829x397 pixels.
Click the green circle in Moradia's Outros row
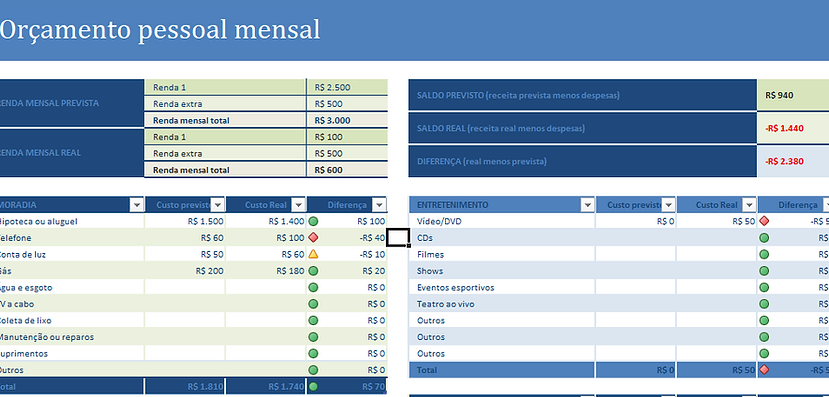(313, 370)
